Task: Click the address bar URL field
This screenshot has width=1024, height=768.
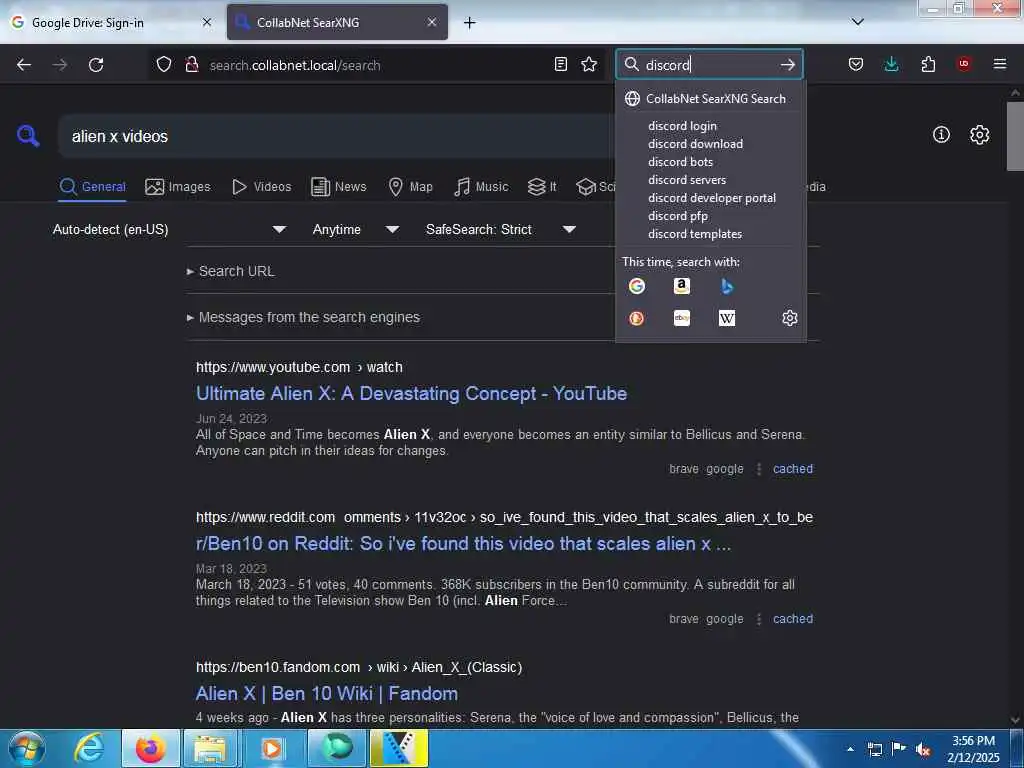Action: [x=376, y=65]
